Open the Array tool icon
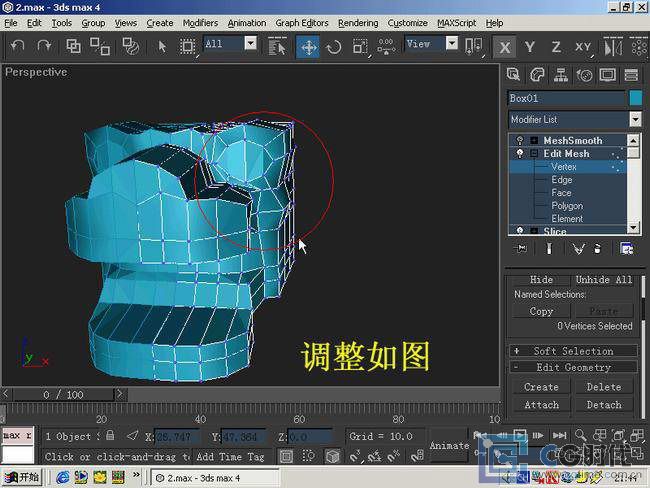The height and width of the screenshot is (488, 650). (639, 46)
